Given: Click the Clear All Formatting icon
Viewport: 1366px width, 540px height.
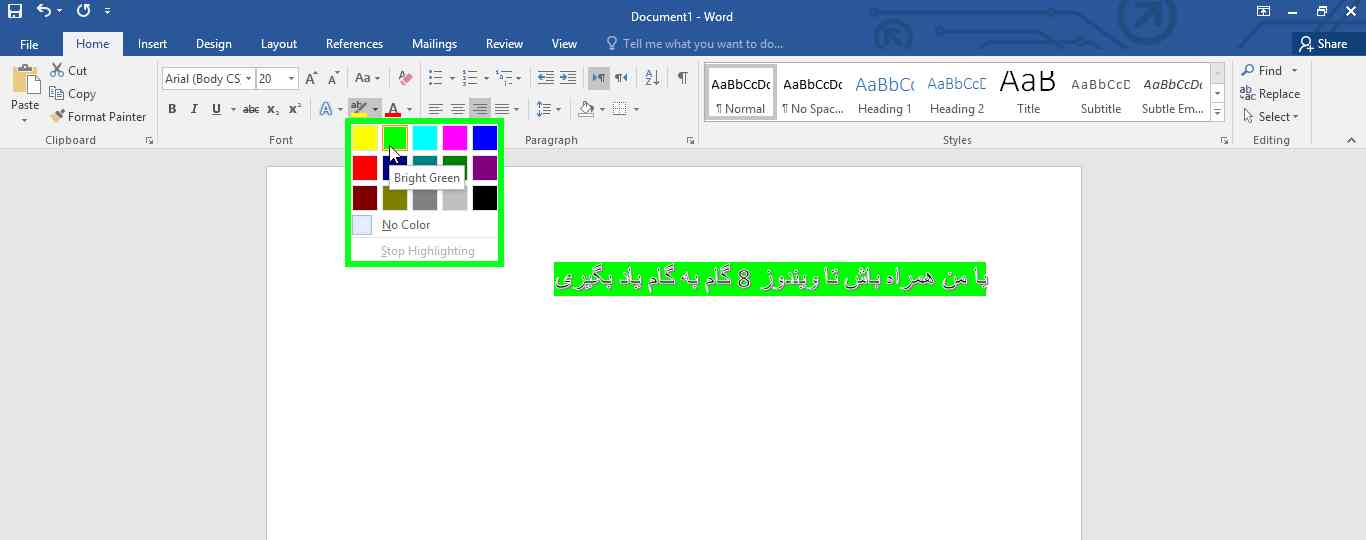Looking at the screenshot, I should click(405, 78).
